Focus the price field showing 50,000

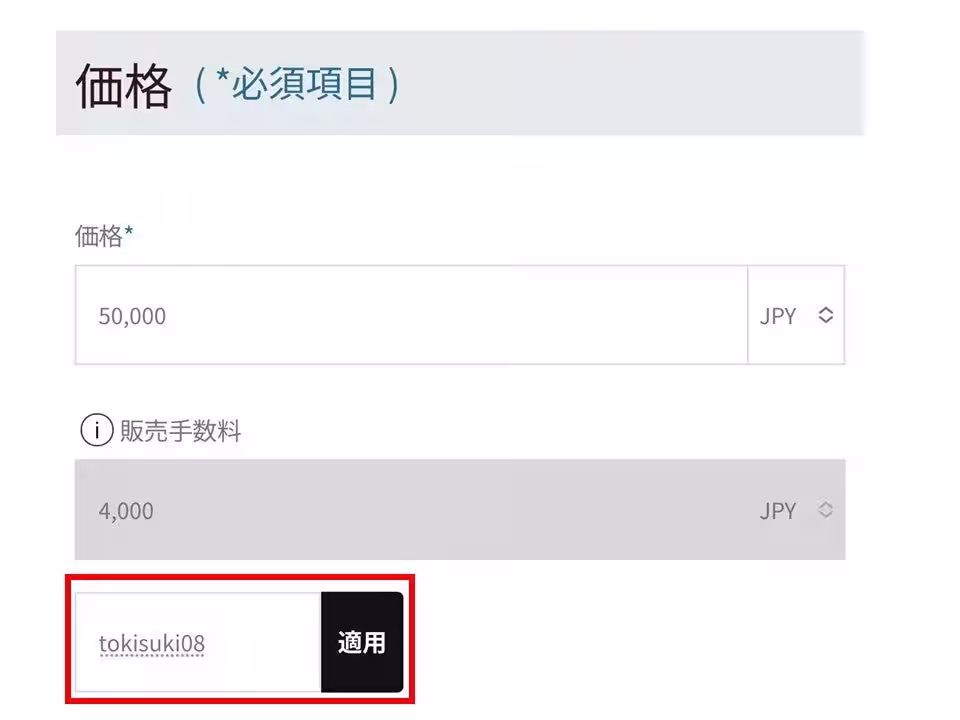[x=411, y=315]
